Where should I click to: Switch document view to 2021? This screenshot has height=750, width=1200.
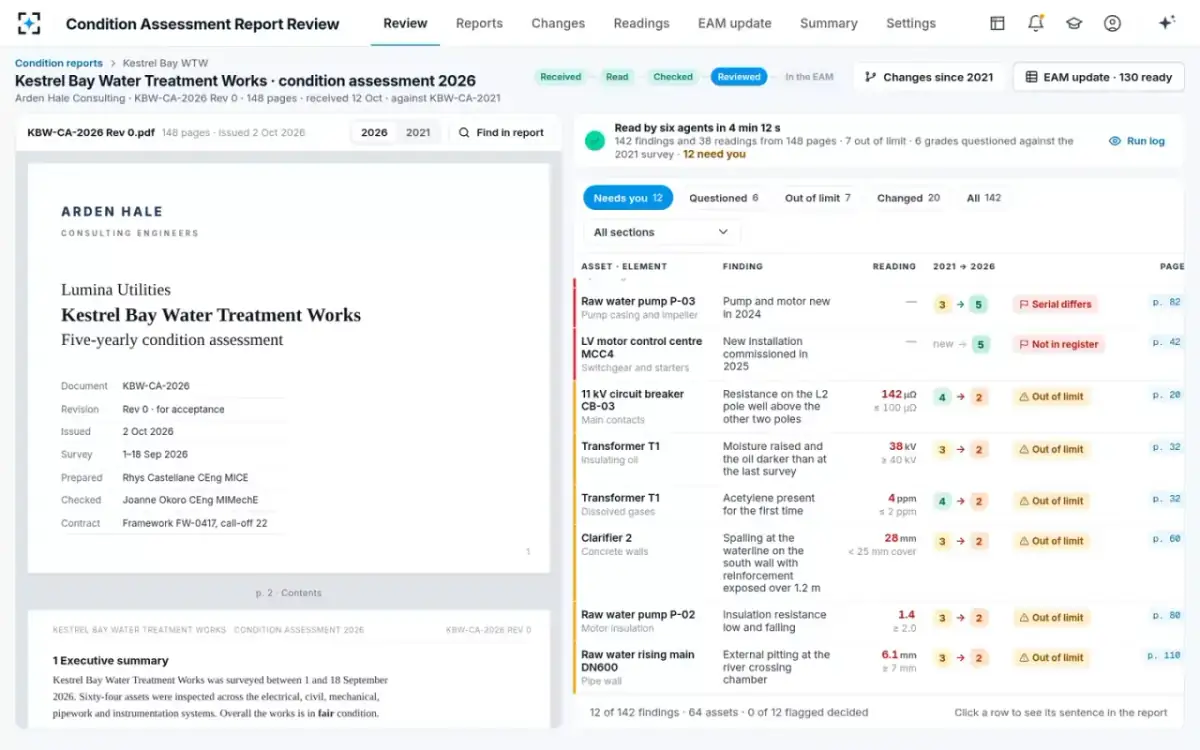pos(418,132)
